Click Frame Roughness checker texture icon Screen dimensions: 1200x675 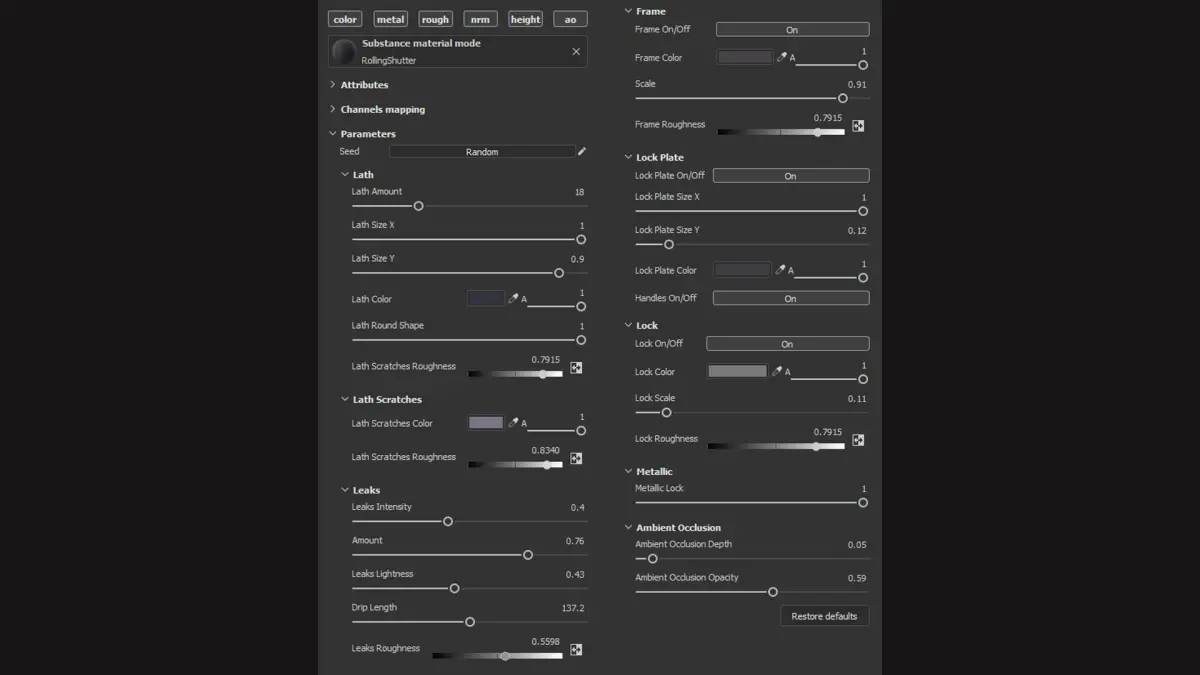click(x=858, y=126)
